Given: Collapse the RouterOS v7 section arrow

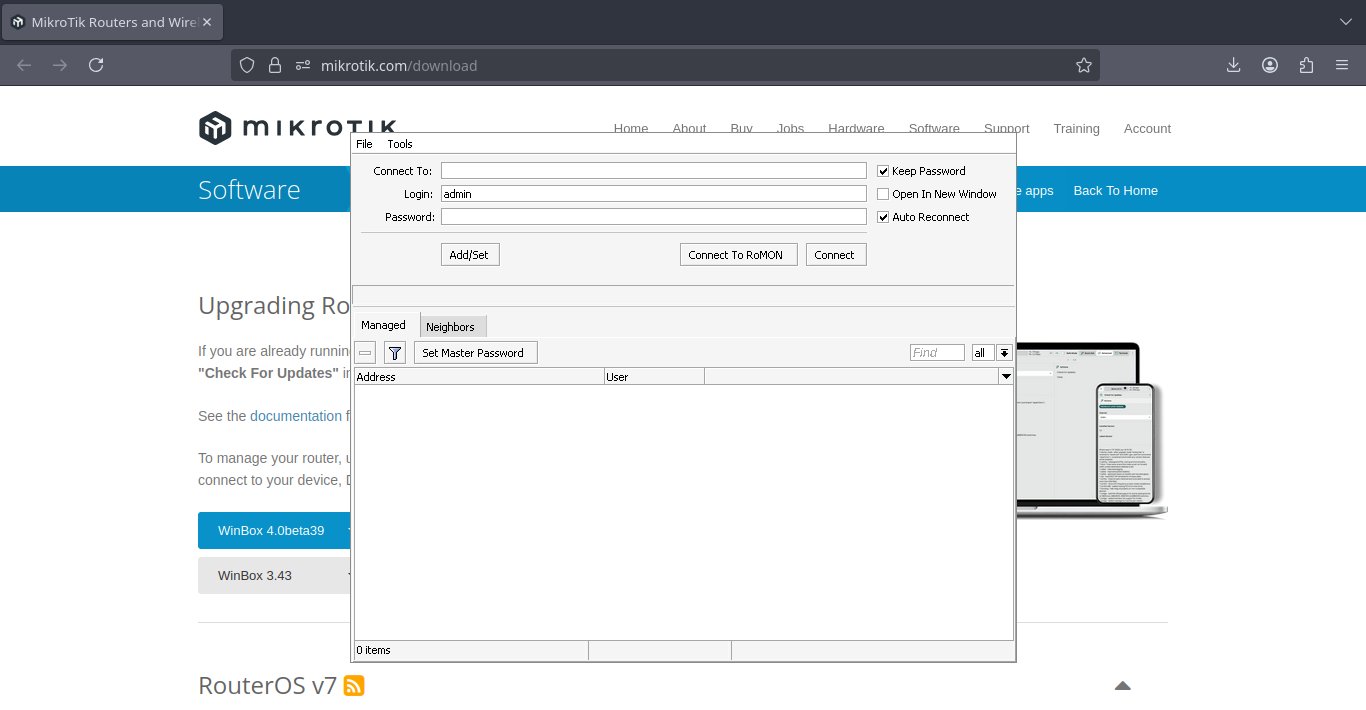Looking at the screenshot, I should click(x=1122, y=686).
